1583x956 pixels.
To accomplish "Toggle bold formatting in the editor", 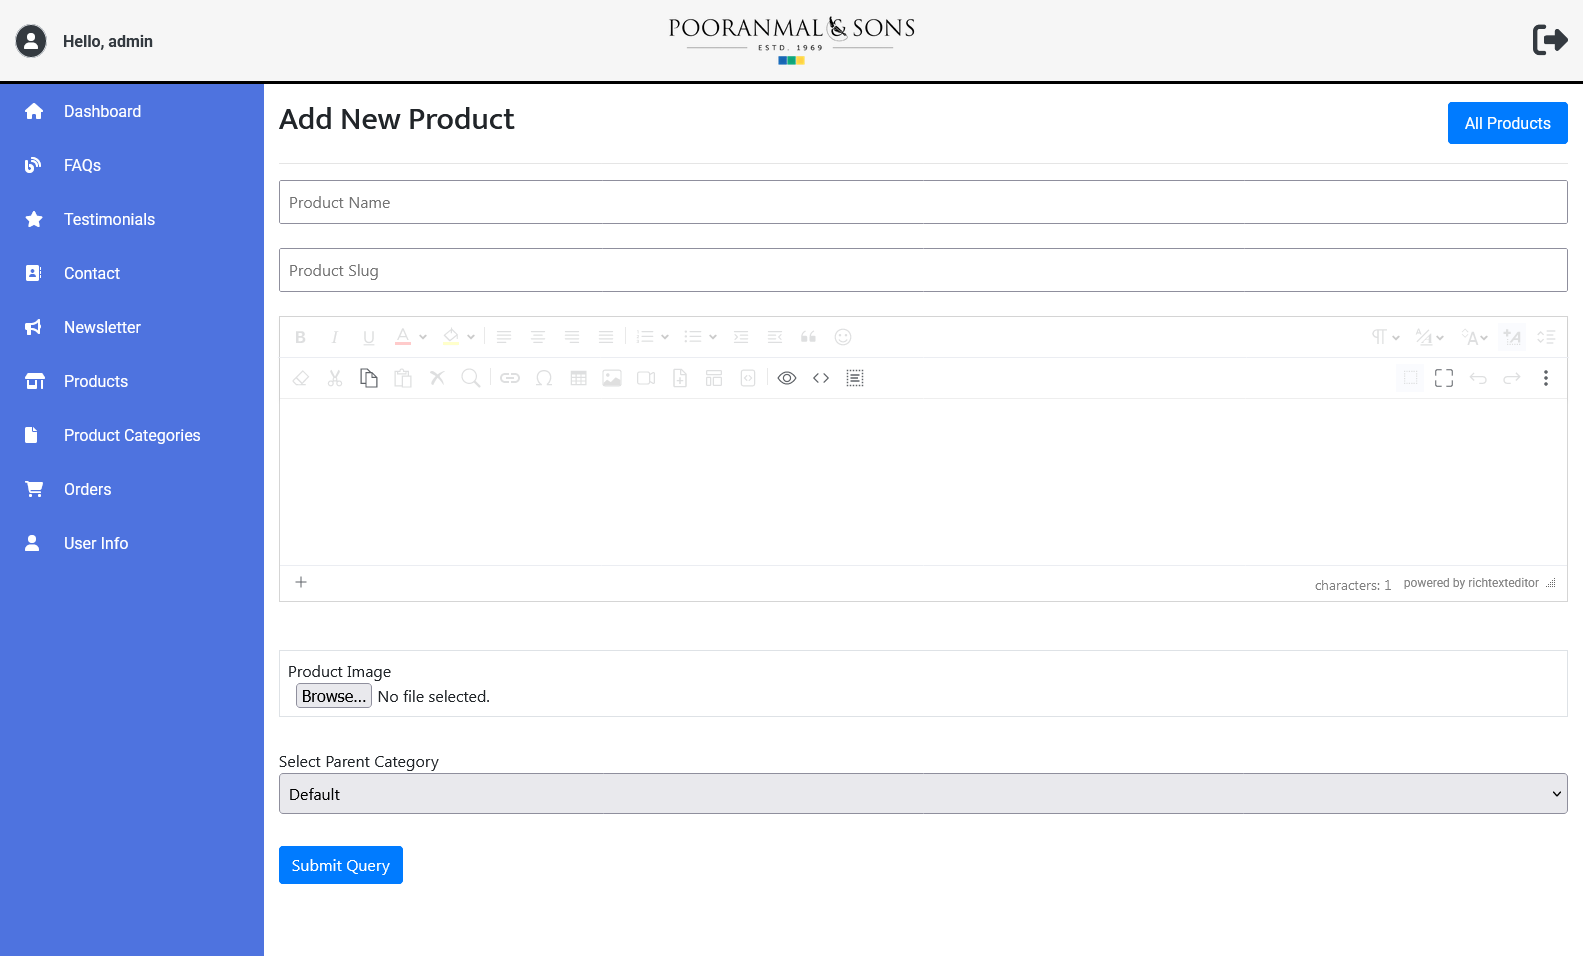I will (300, 337).
